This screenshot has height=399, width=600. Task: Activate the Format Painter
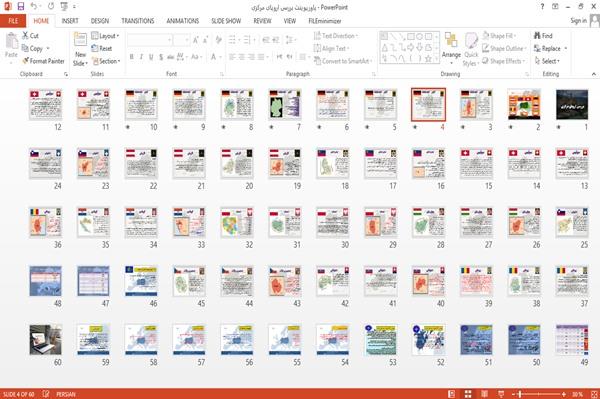(x=44, y=61)
